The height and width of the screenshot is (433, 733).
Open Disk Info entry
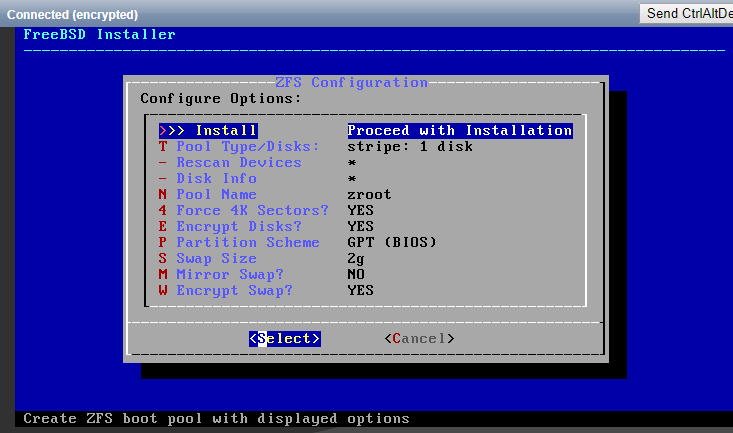[x=208, y=179]
